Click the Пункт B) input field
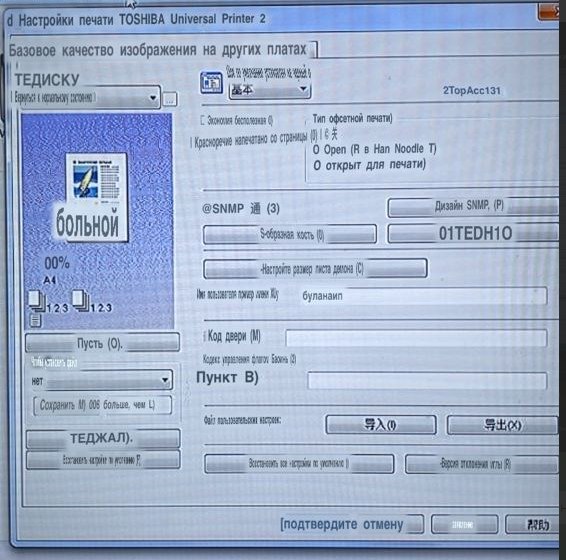 427,381
